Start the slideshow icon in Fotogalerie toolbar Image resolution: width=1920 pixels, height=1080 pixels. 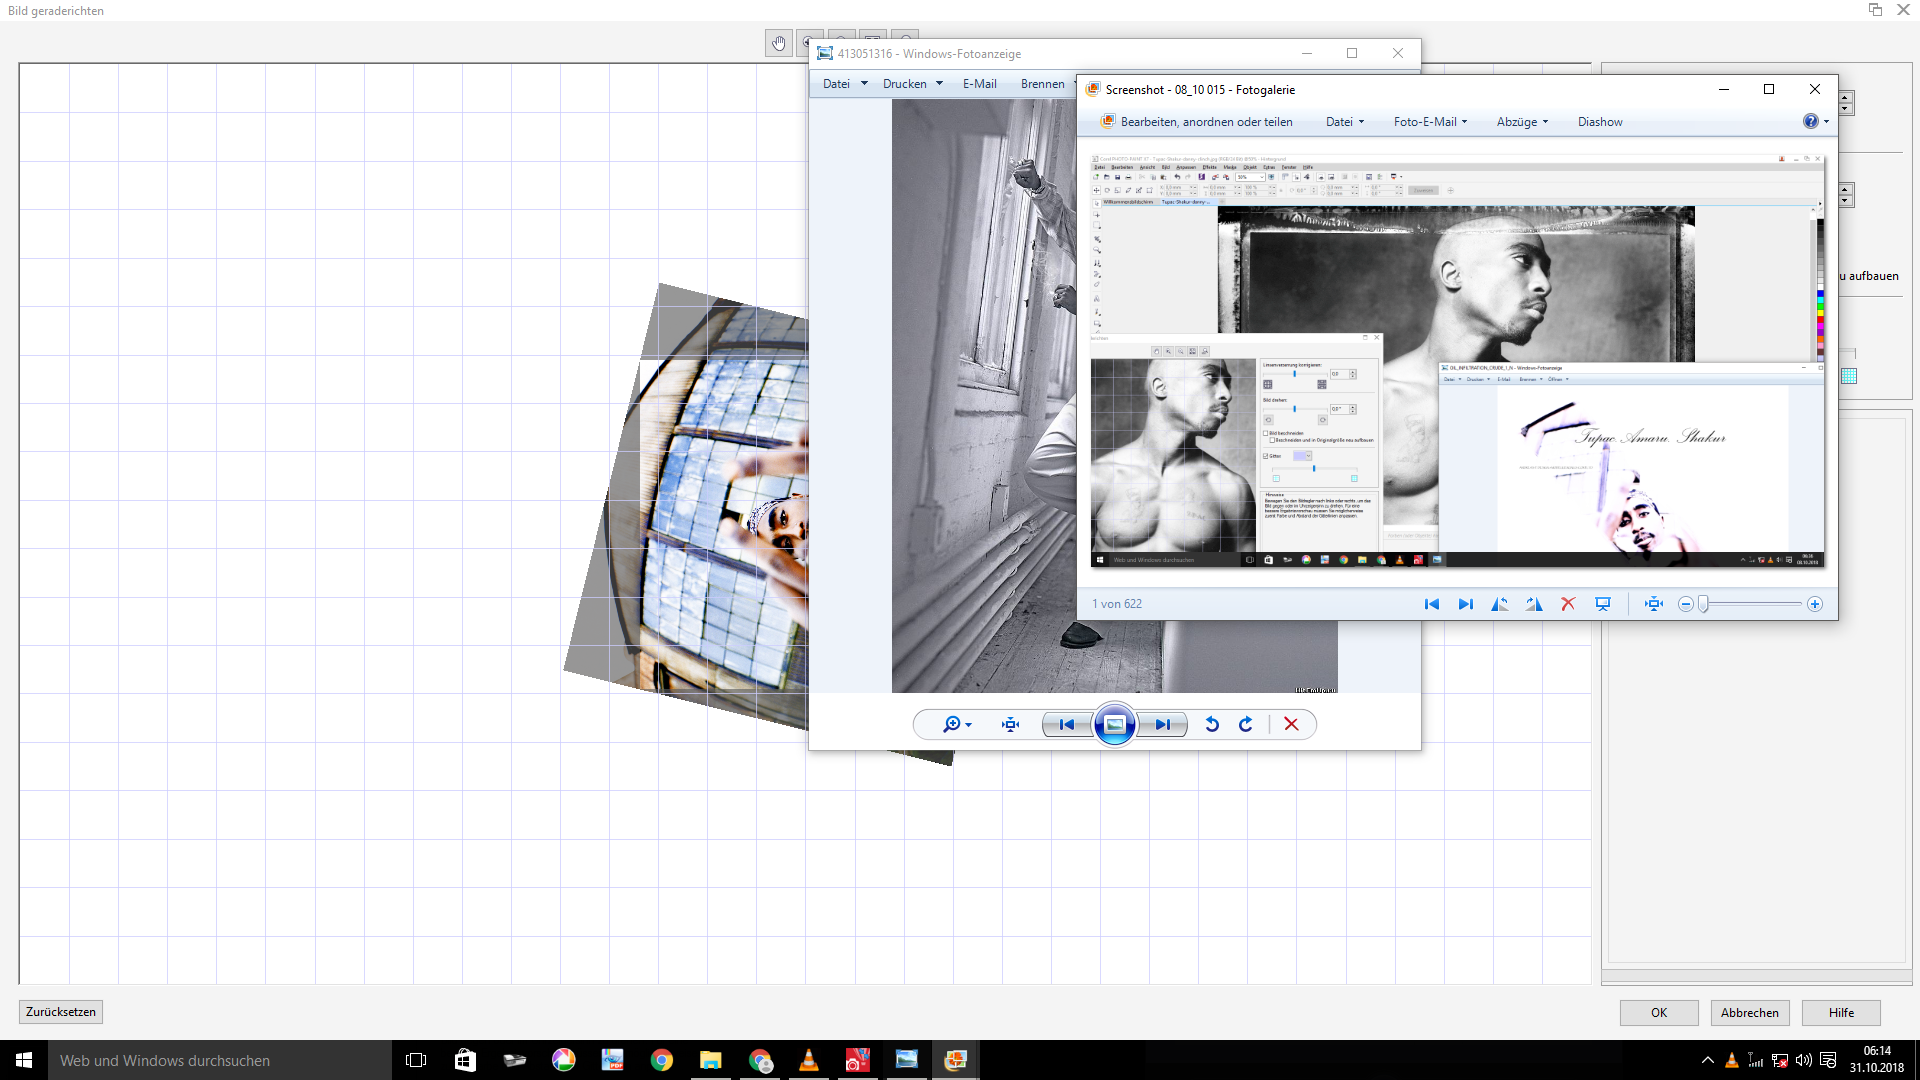pos(1603,604)
